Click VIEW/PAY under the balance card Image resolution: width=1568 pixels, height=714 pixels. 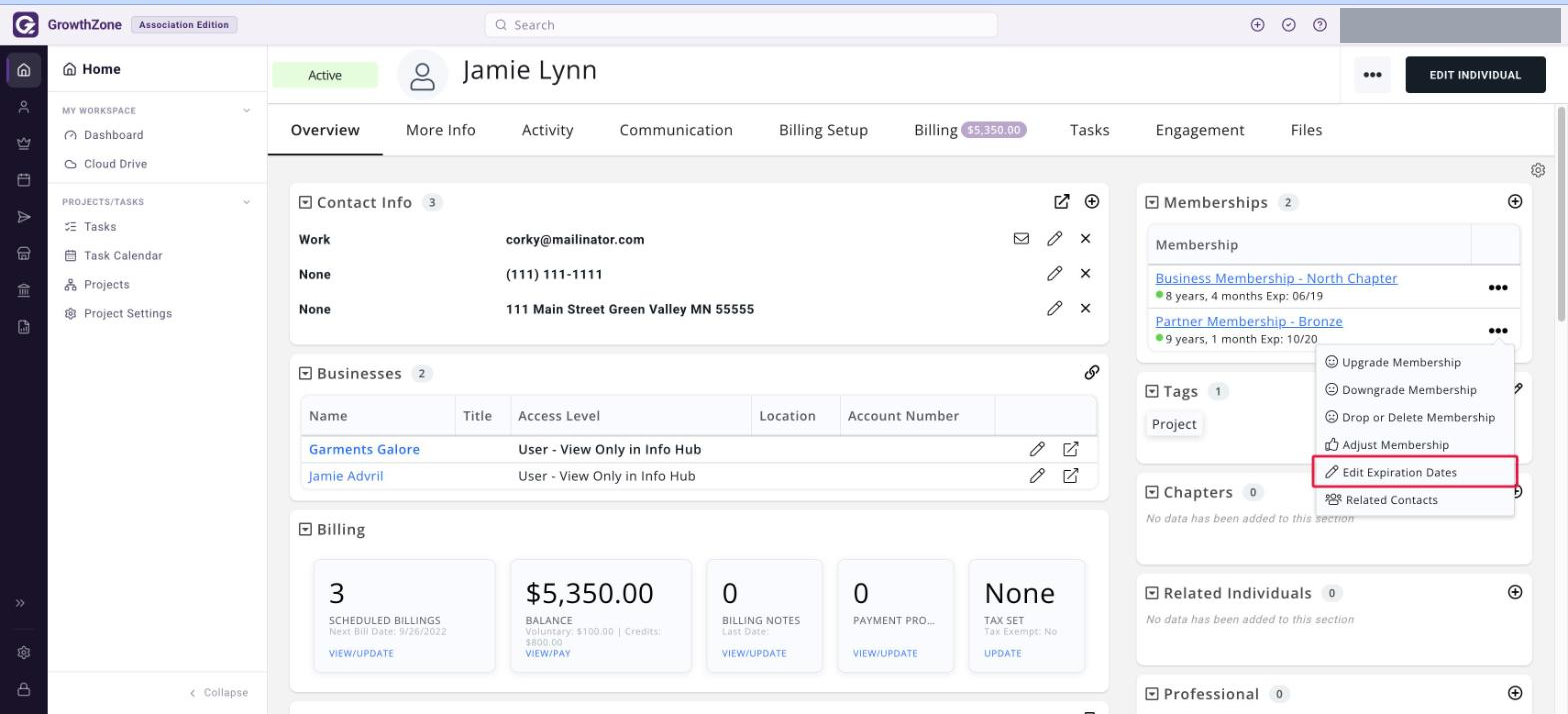548,653
